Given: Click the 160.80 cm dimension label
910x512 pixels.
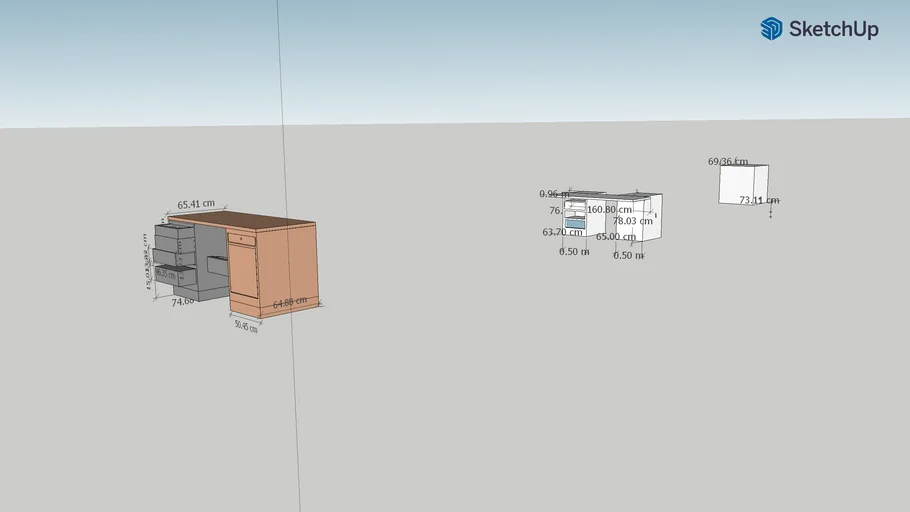Looking at the screenshot, I should 610,210.
